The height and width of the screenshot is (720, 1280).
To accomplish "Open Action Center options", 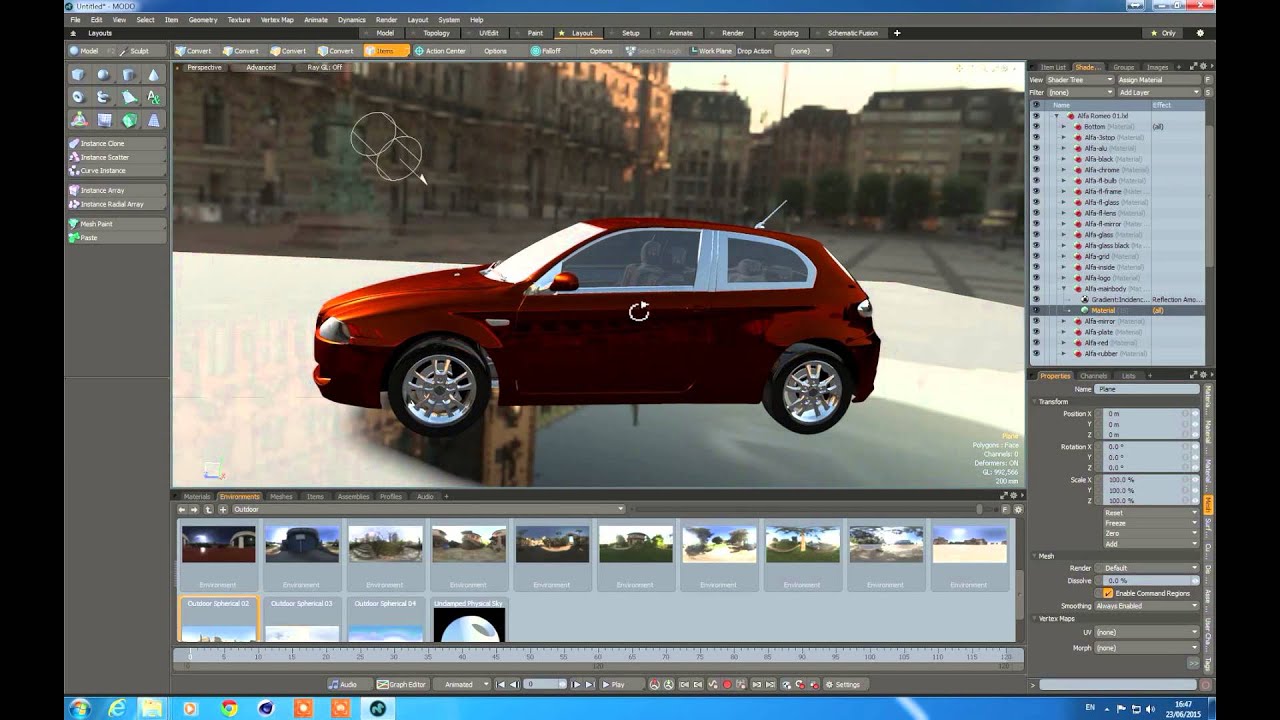I will [x=440, y=51].
